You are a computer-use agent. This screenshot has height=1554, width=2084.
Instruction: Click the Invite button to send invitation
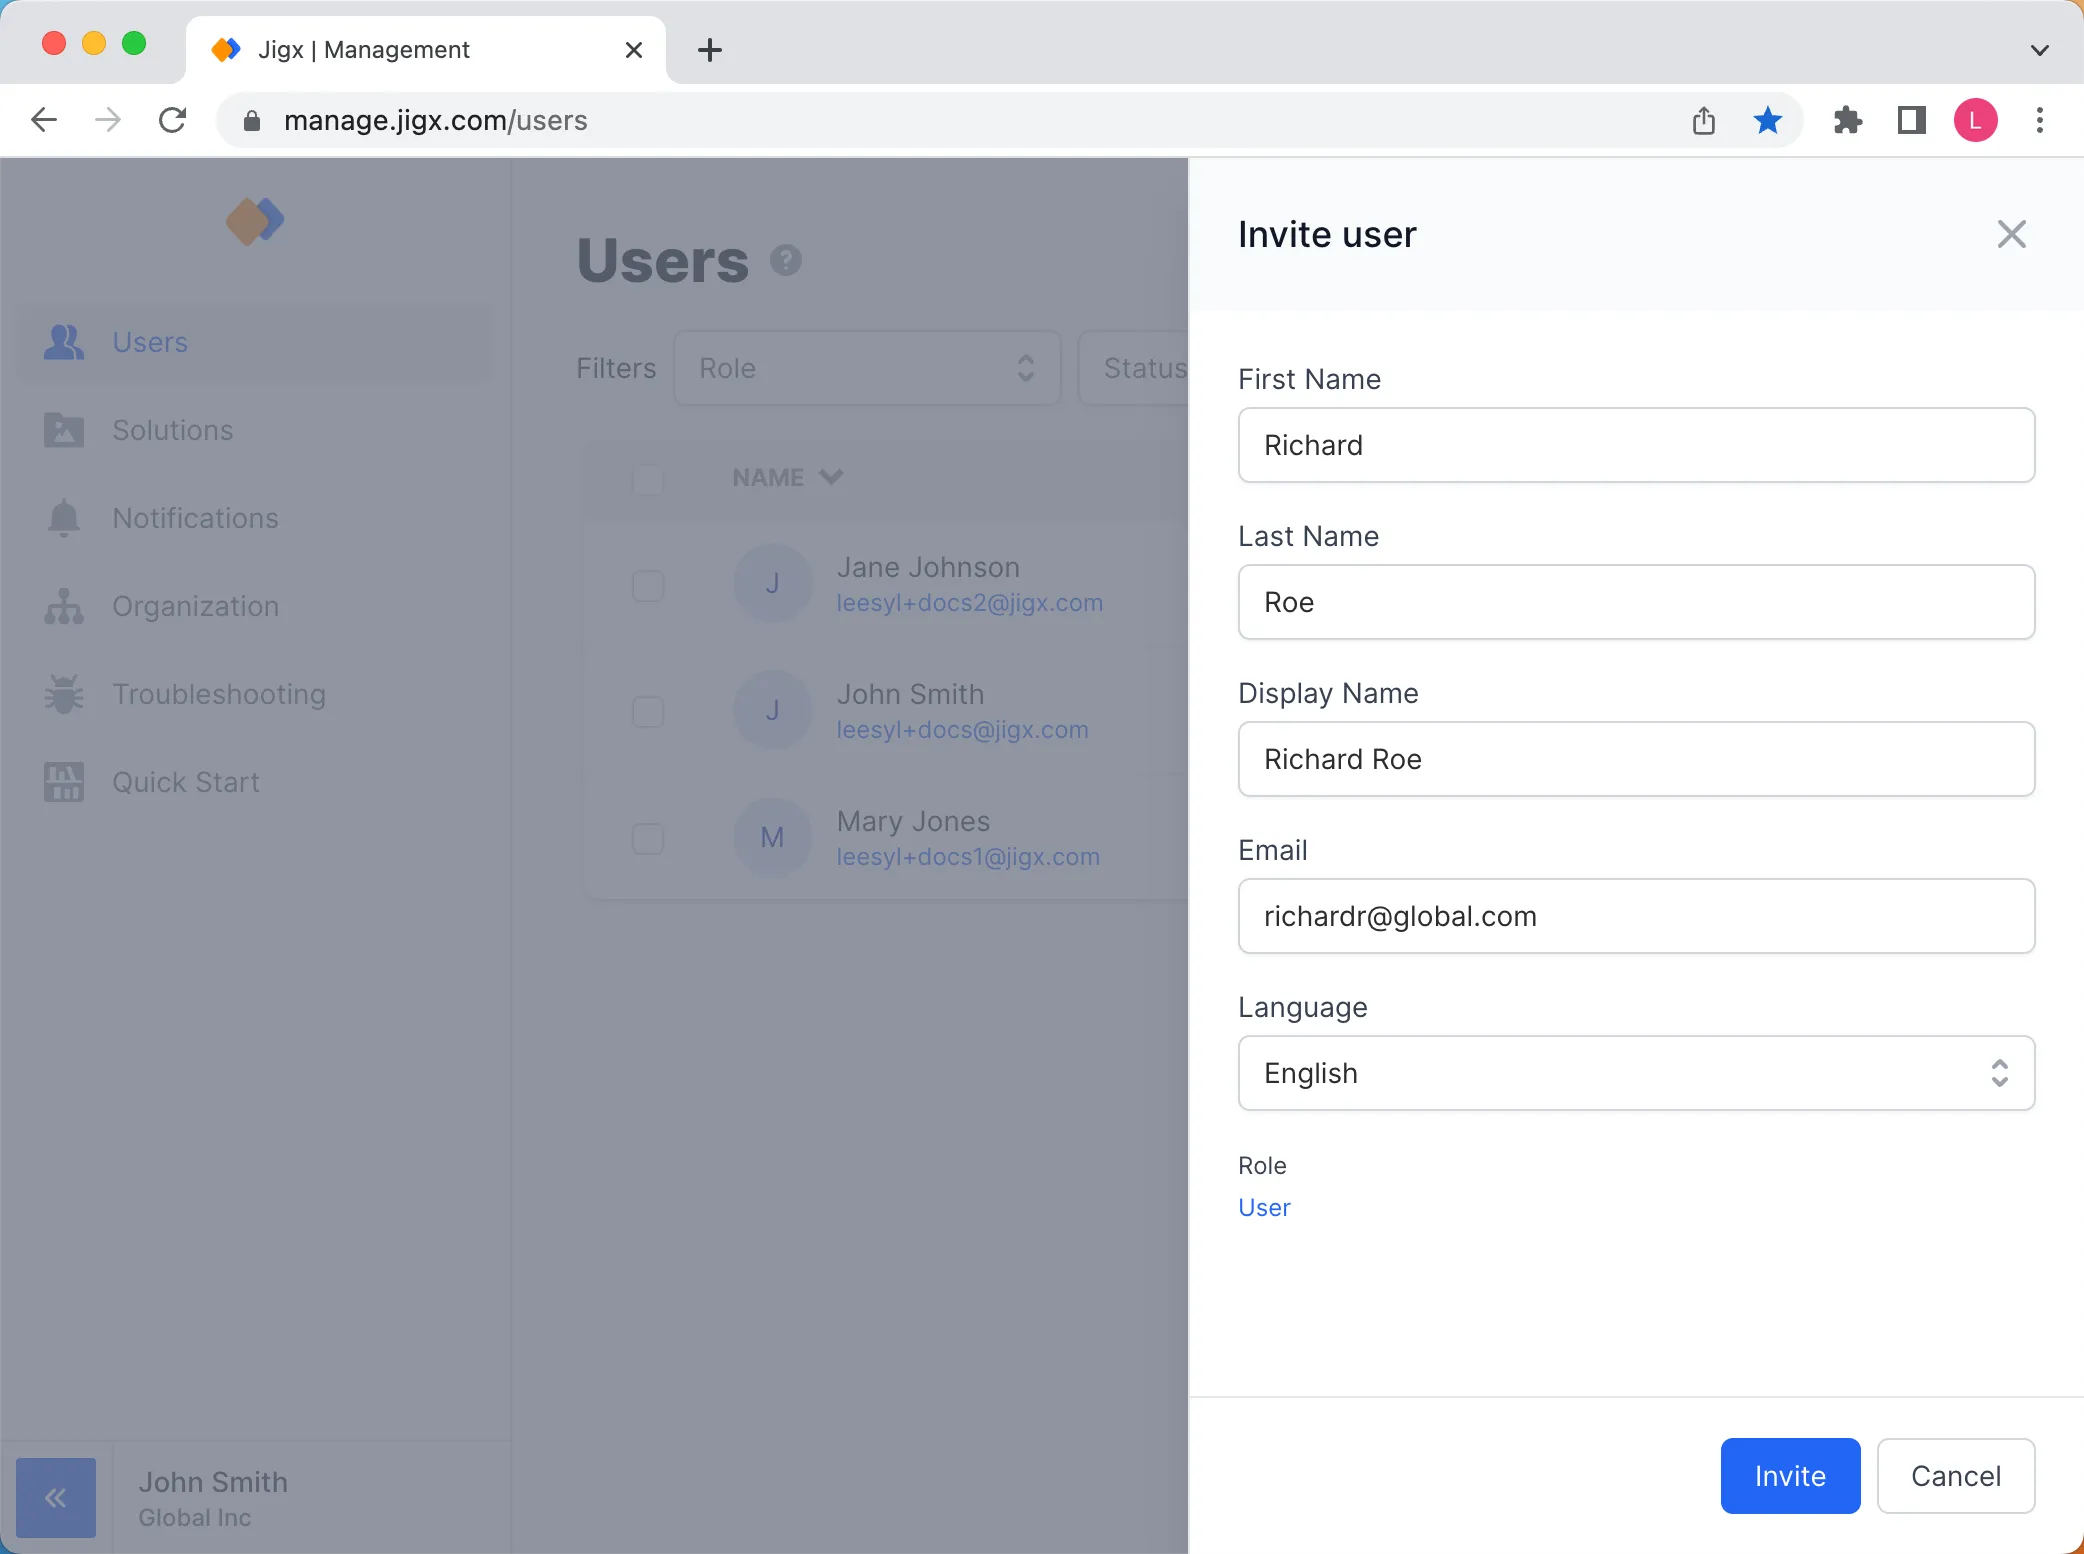pyautogui.click(x=1790, y=1476)
